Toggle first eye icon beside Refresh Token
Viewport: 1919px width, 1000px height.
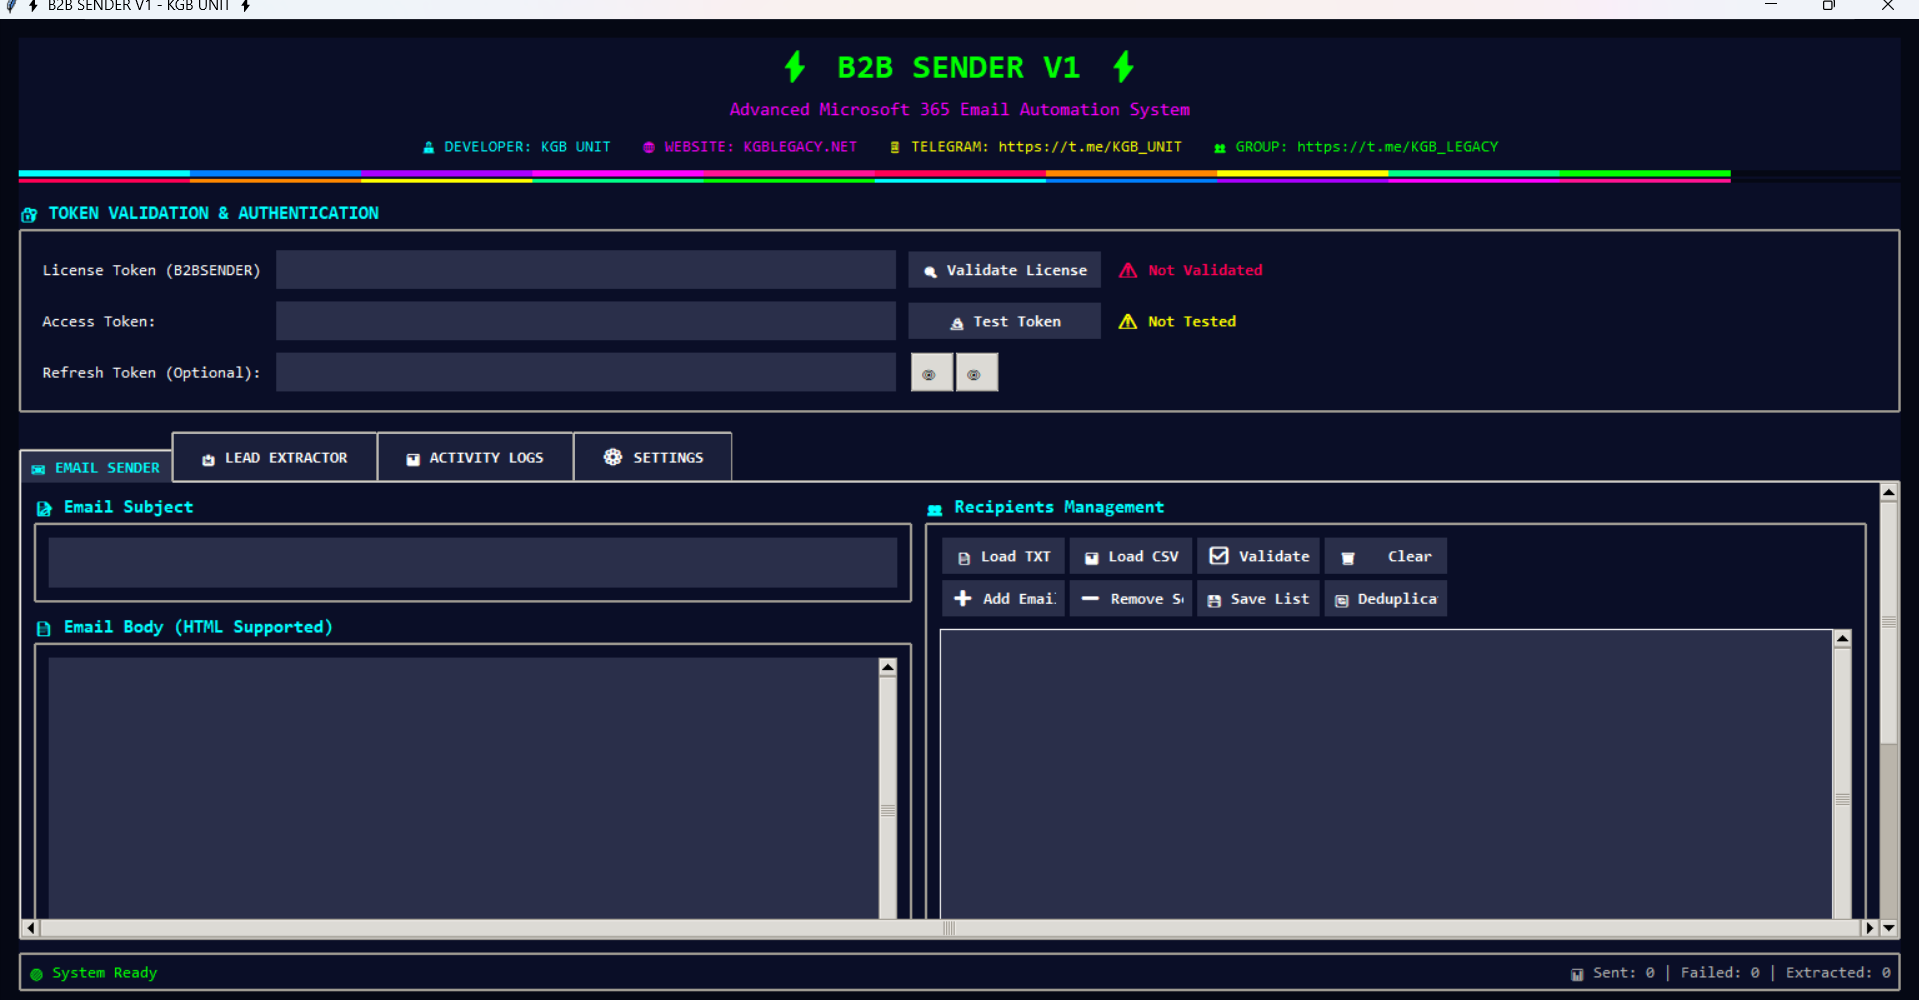pos(931,373)
